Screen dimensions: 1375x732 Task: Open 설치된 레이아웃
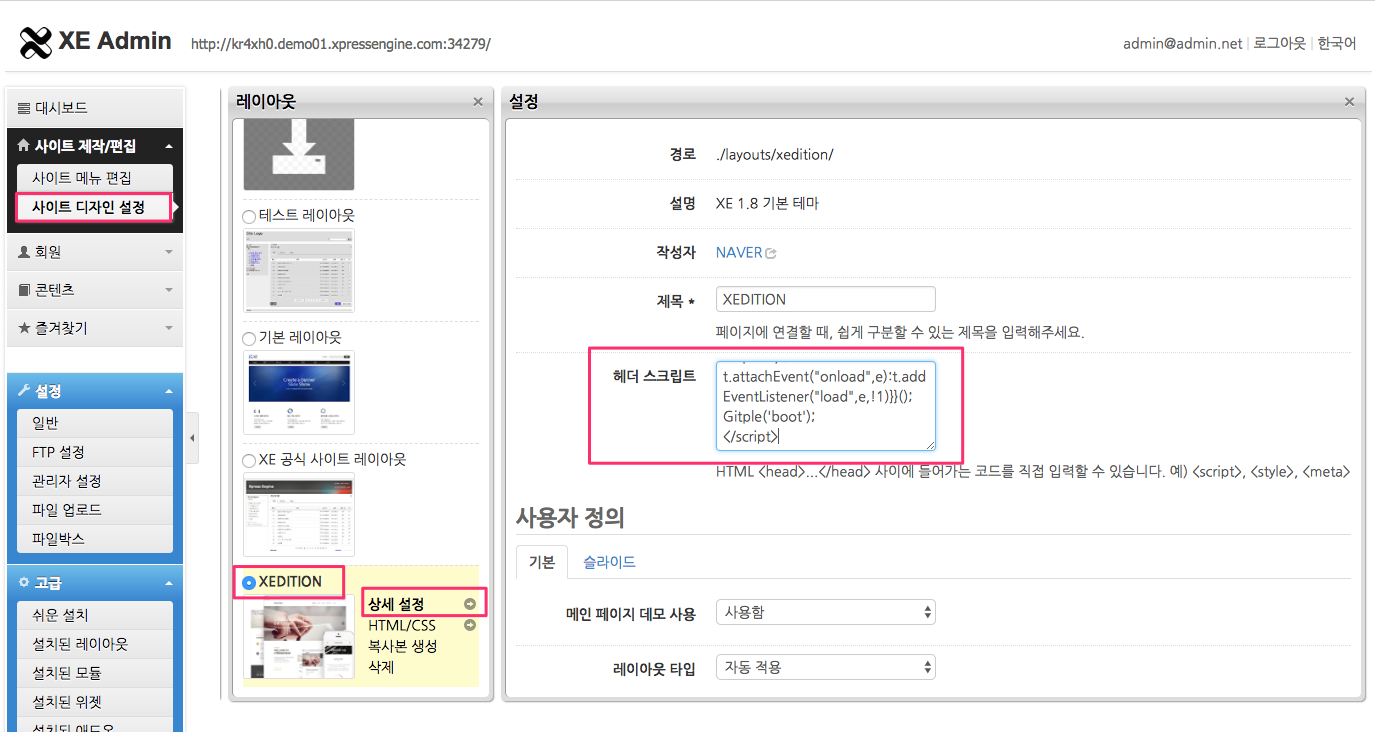(95, 644)
